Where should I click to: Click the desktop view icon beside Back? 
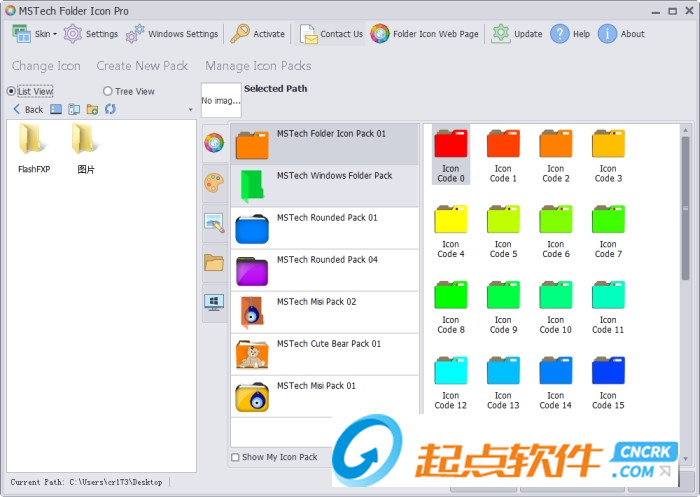click(56, 109)
